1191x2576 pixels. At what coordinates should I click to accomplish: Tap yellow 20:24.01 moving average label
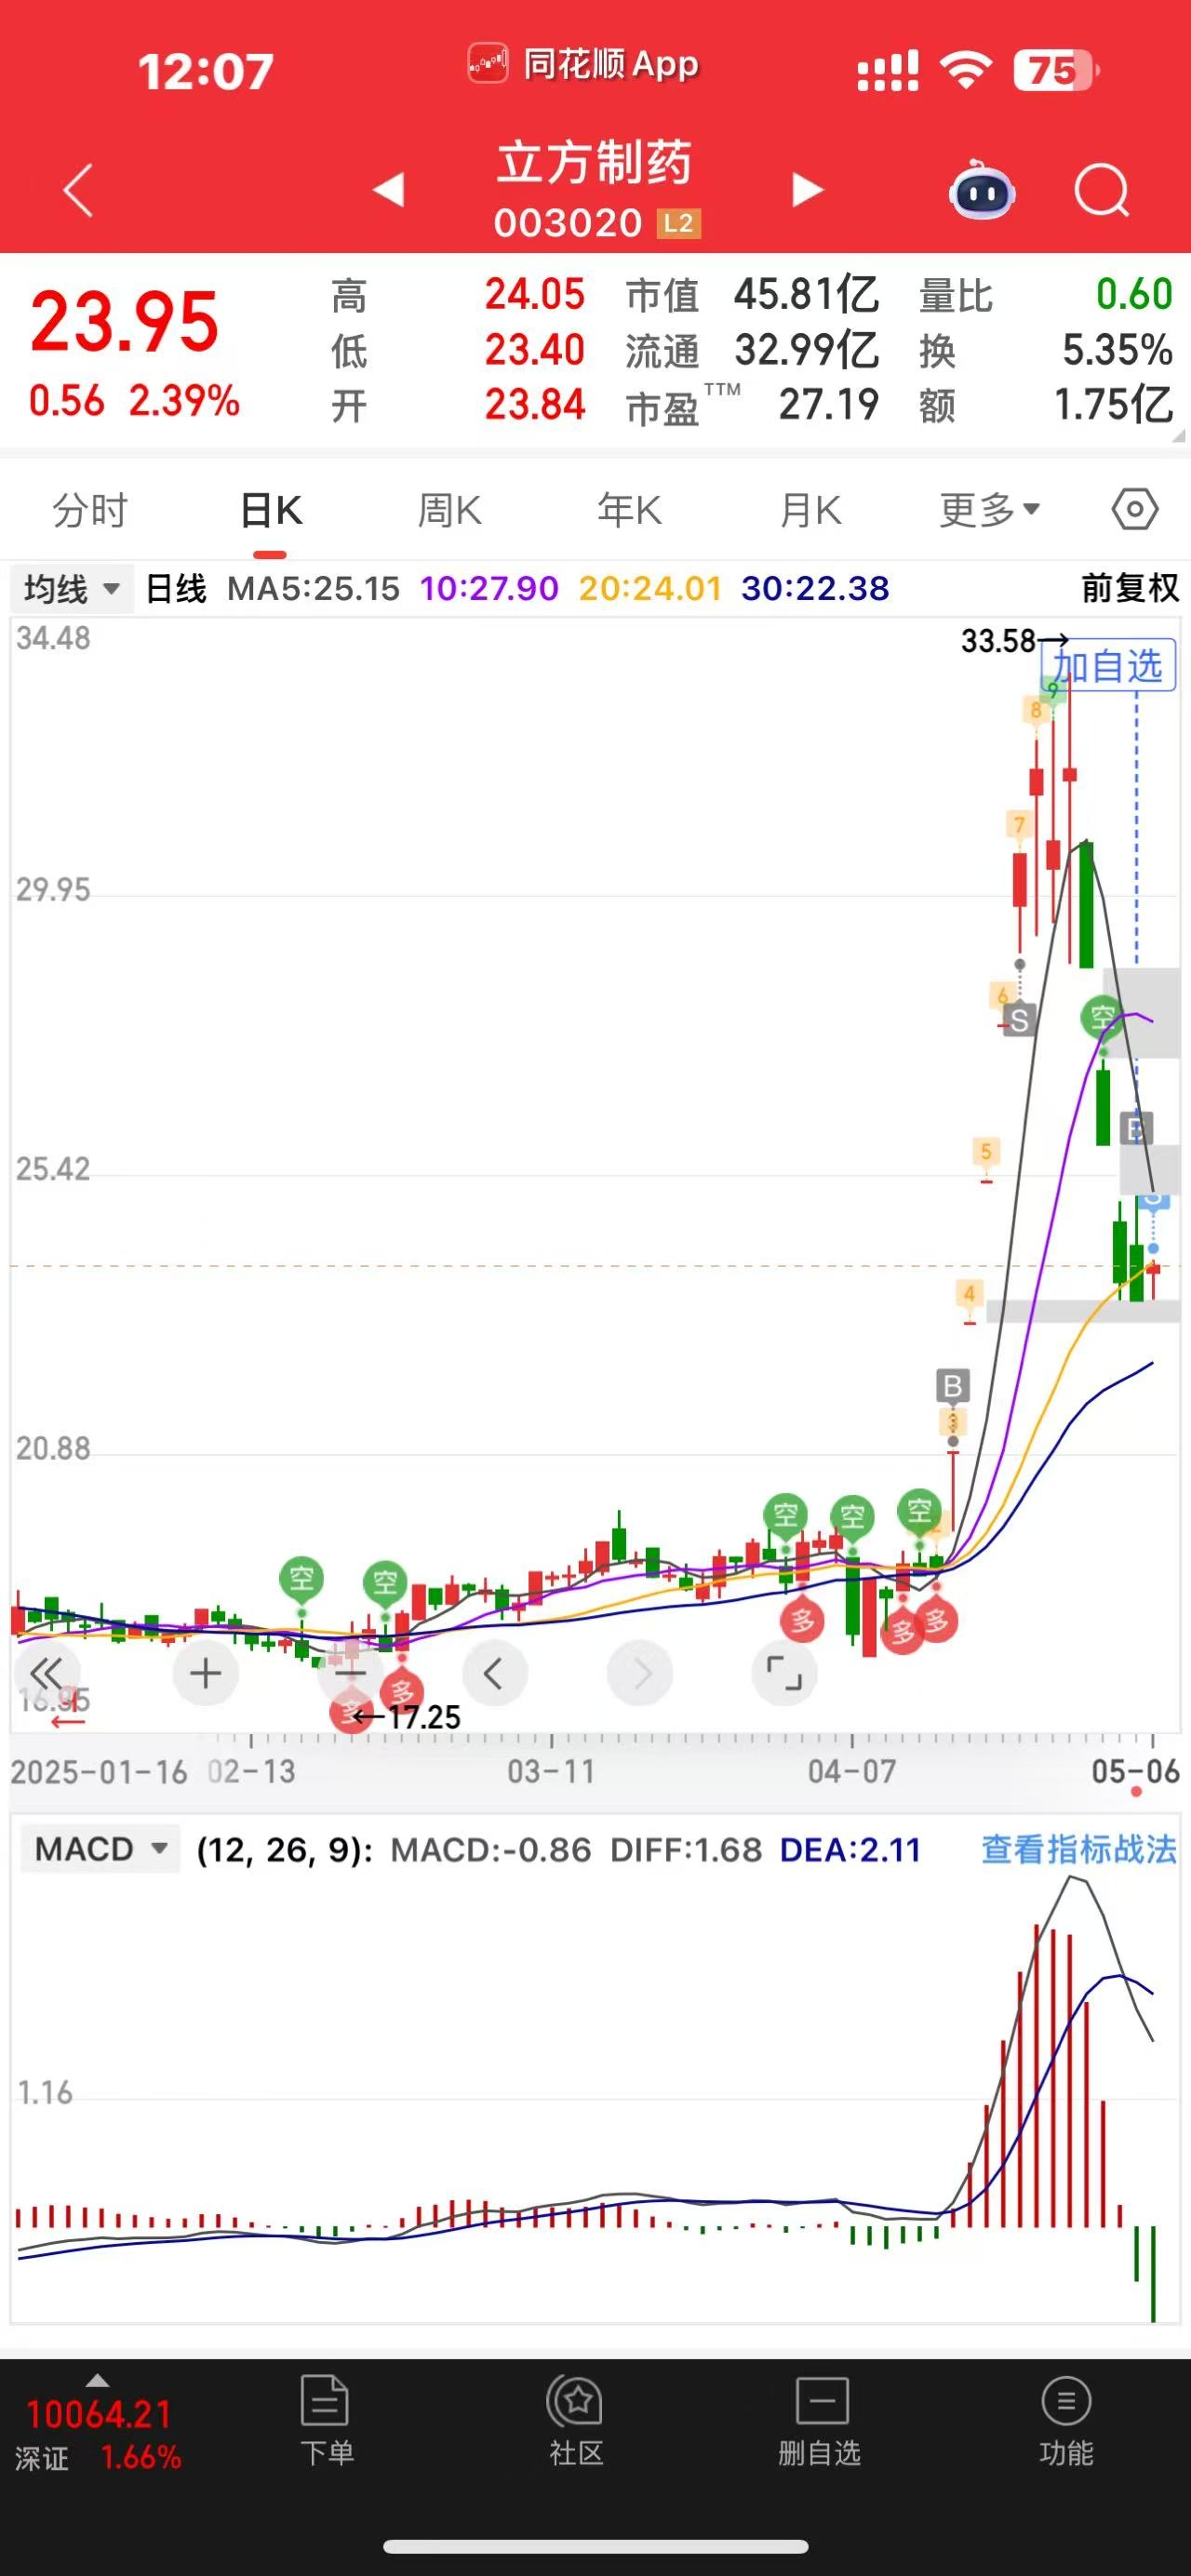tap(650, 588)
